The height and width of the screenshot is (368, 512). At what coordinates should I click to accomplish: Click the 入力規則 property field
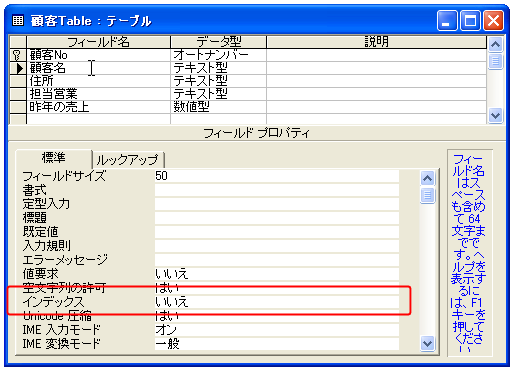click(277, 246)
